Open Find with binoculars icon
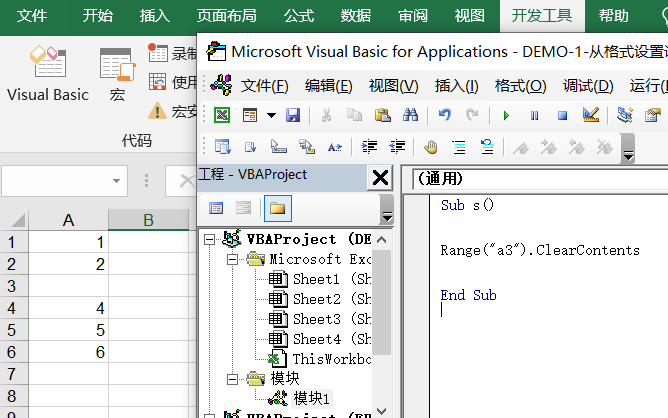668x418 pixels. coord(410,115)
